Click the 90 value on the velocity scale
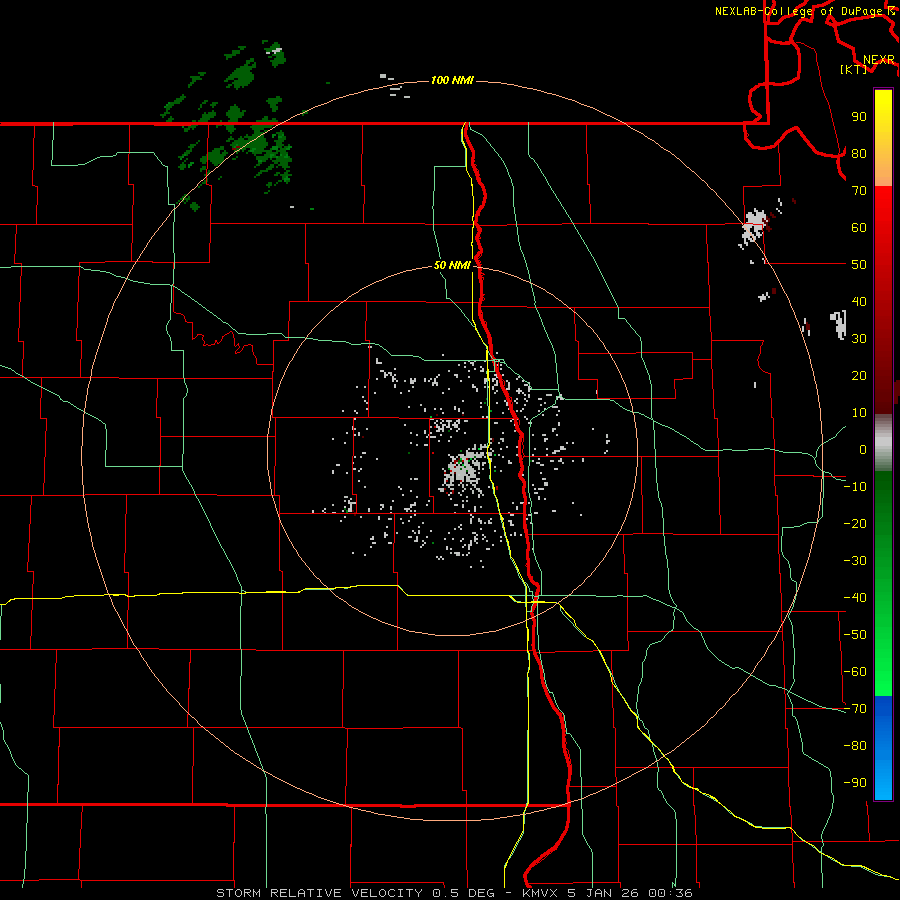 859,117
